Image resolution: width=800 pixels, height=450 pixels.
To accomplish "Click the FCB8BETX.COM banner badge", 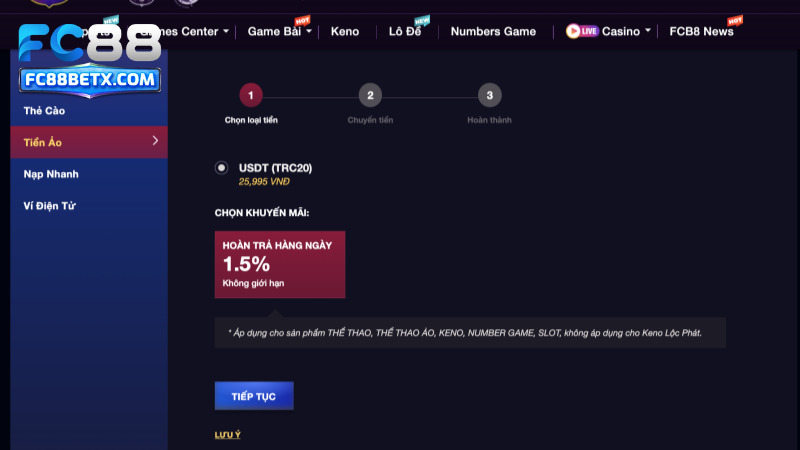I will (x=90, y=80).
